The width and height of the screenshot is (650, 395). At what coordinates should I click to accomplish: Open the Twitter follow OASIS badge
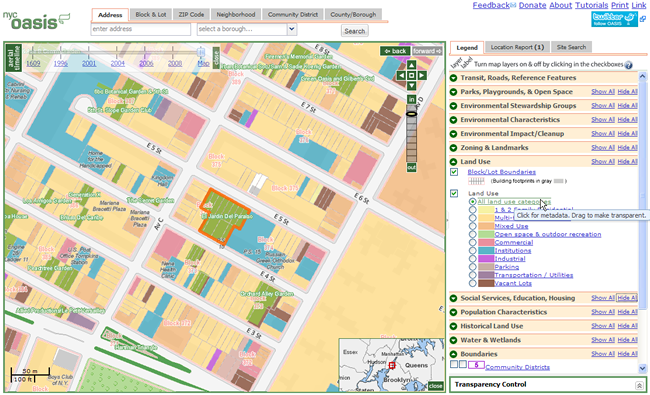pos(614,19)
